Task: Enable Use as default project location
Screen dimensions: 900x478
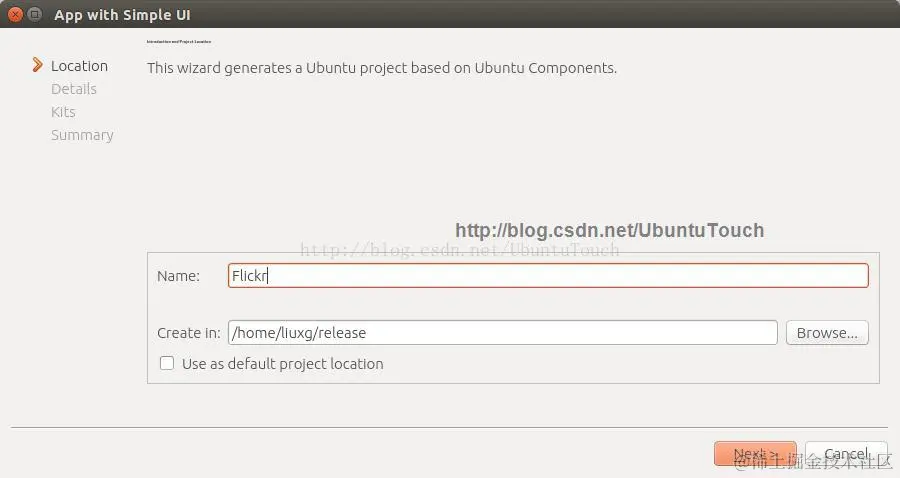Action: 167,364
